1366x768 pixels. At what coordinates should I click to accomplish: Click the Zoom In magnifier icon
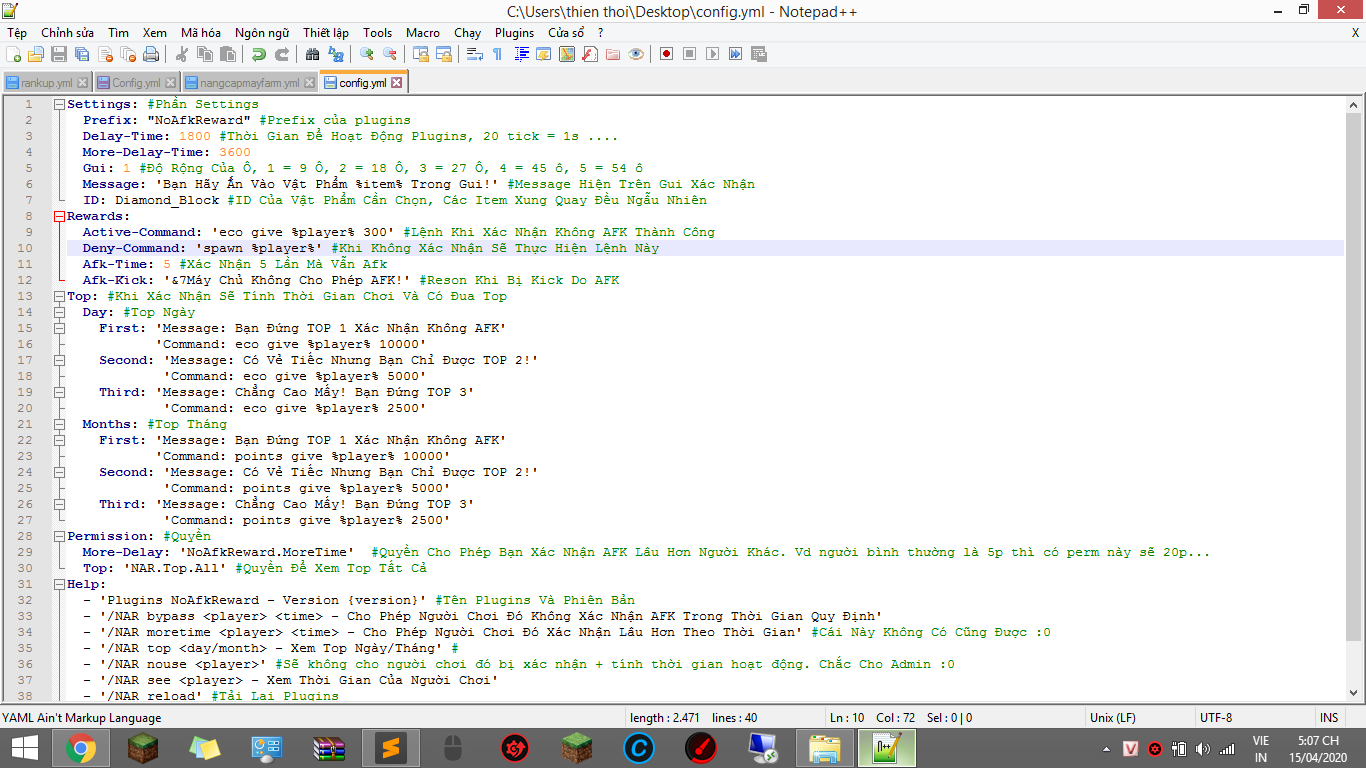tap(367, 54)
